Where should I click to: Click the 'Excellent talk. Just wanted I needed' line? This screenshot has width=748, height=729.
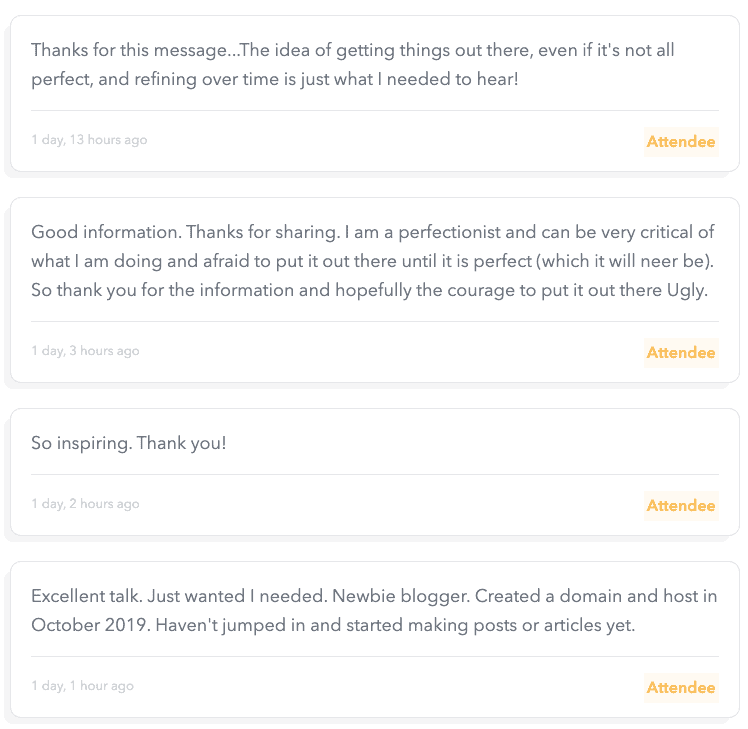[x=374, y=597]
